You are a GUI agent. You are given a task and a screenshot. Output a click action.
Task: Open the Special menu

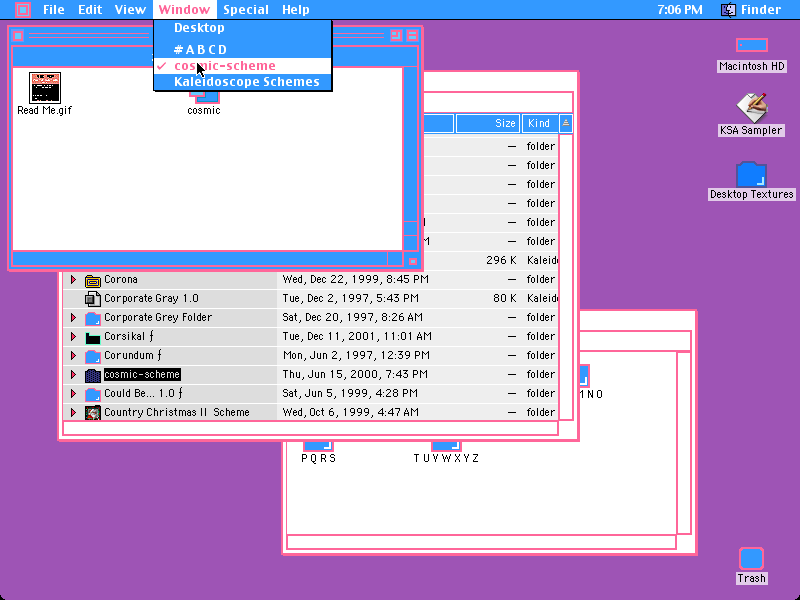click(246, 9)
